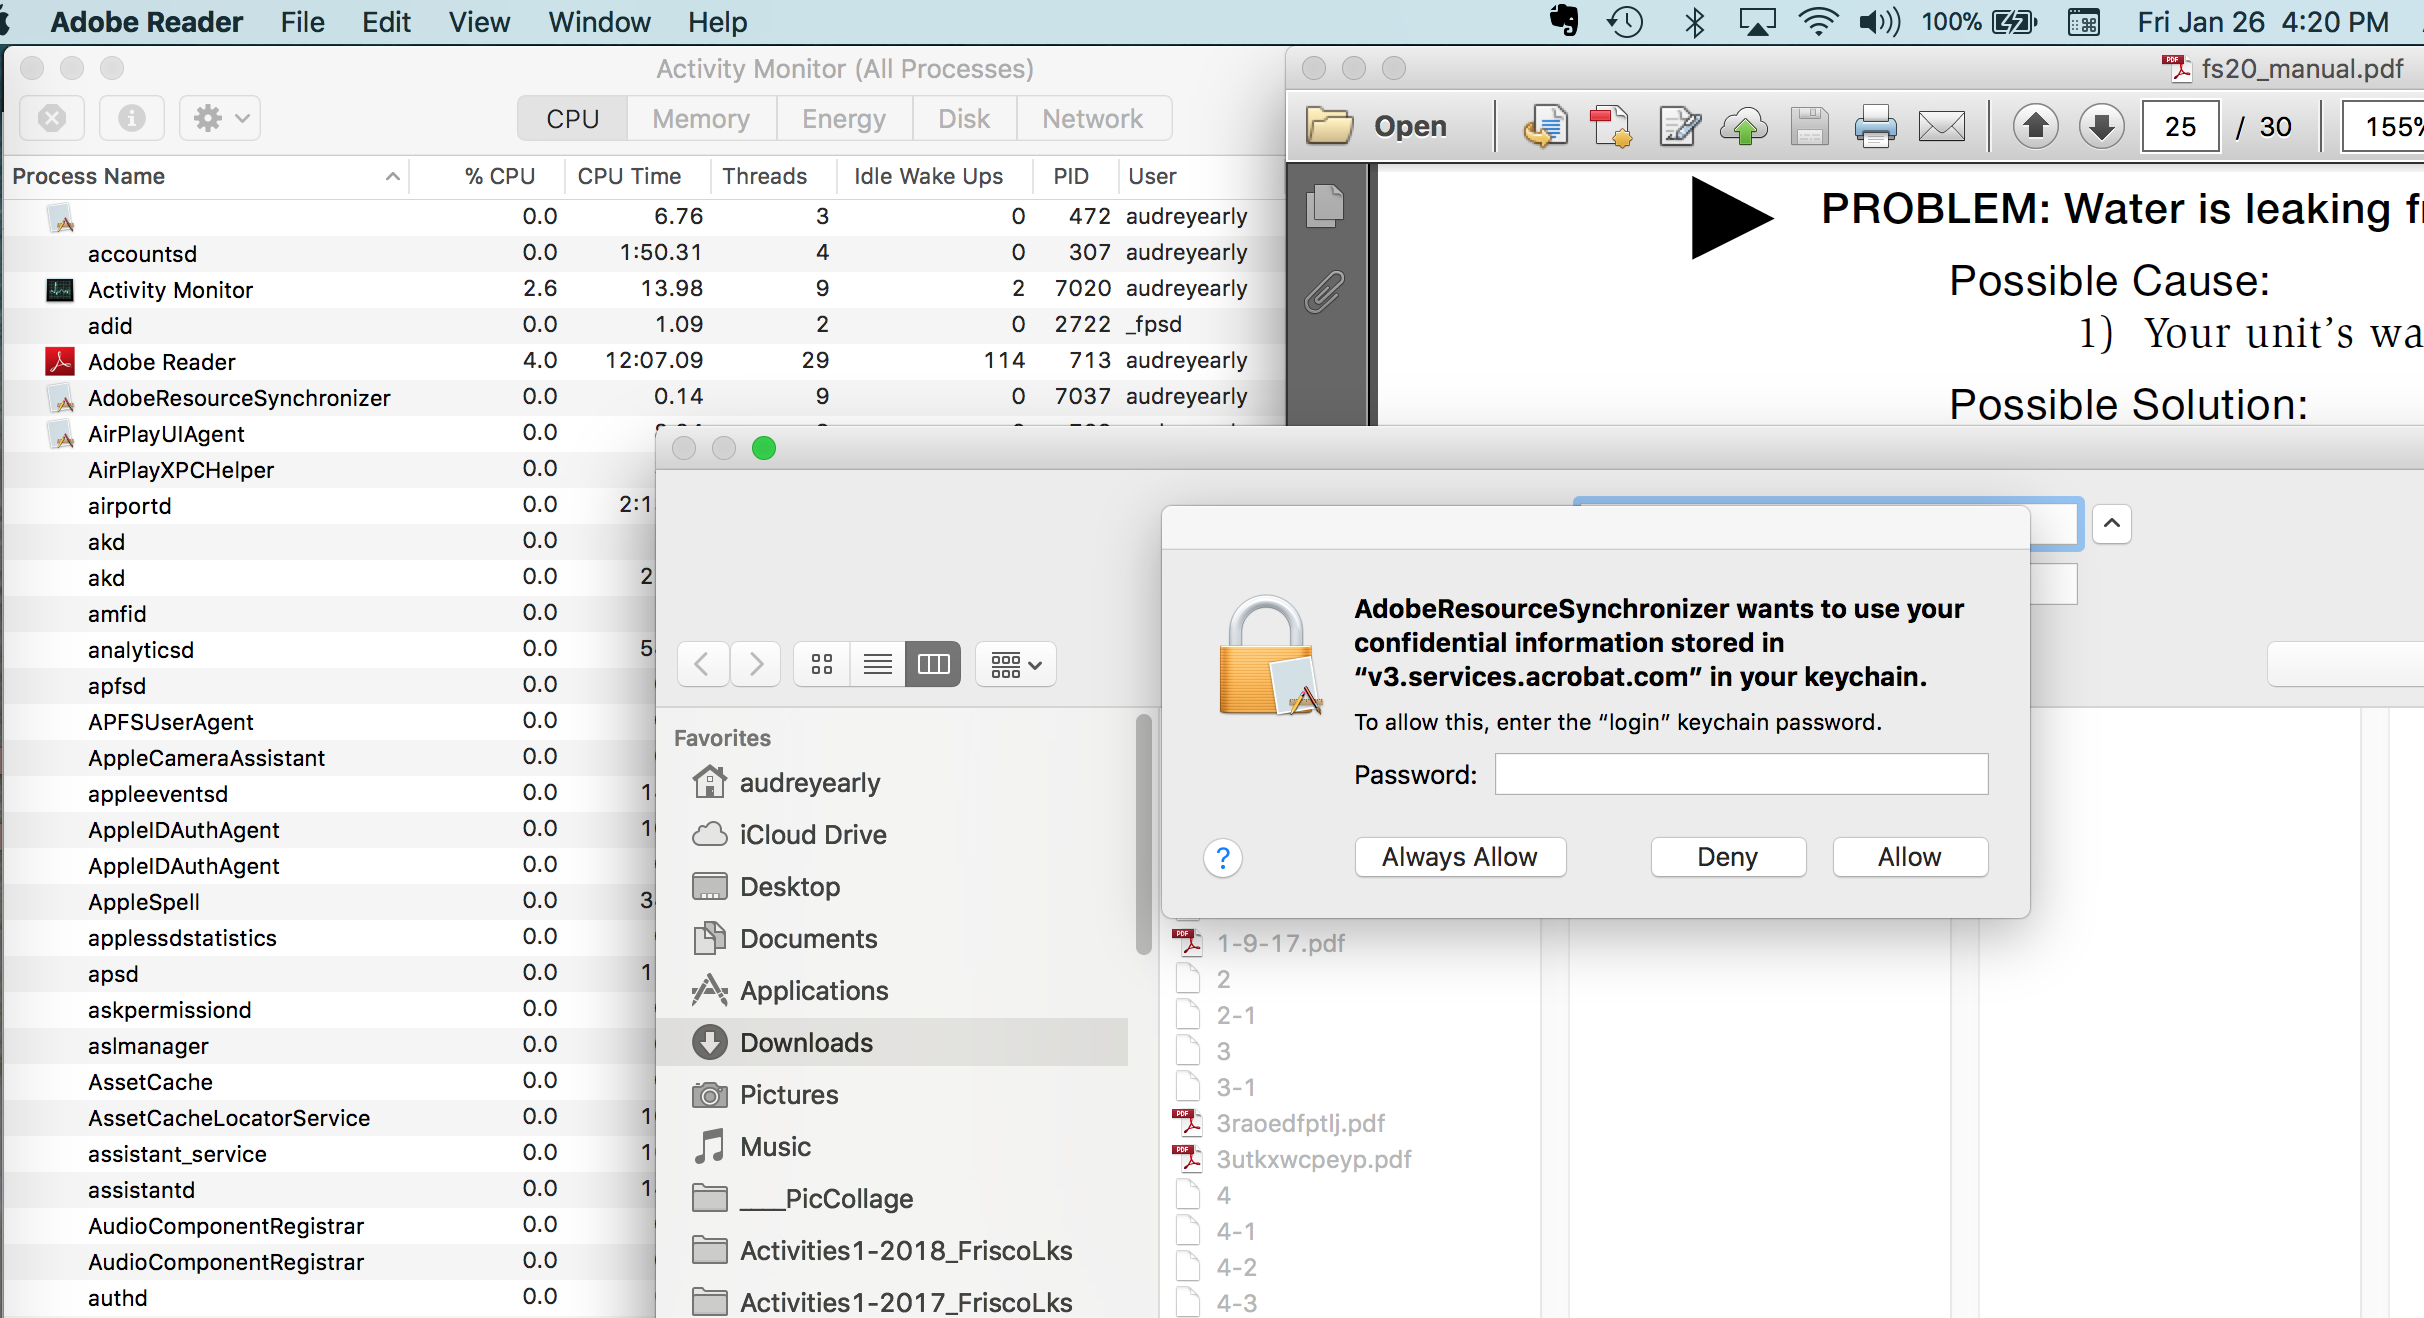Click the upload/share icon in Adobe Reader toolbar
2424x1318 pixels.
[x=1744, y=127]
